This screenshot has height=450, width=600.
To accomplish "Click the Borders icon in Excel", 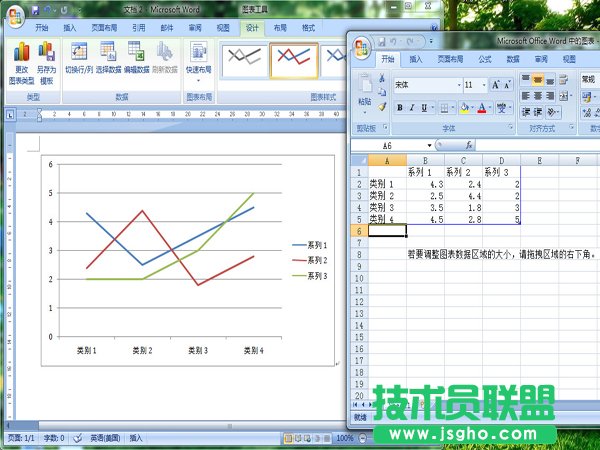I will point(444,108).
